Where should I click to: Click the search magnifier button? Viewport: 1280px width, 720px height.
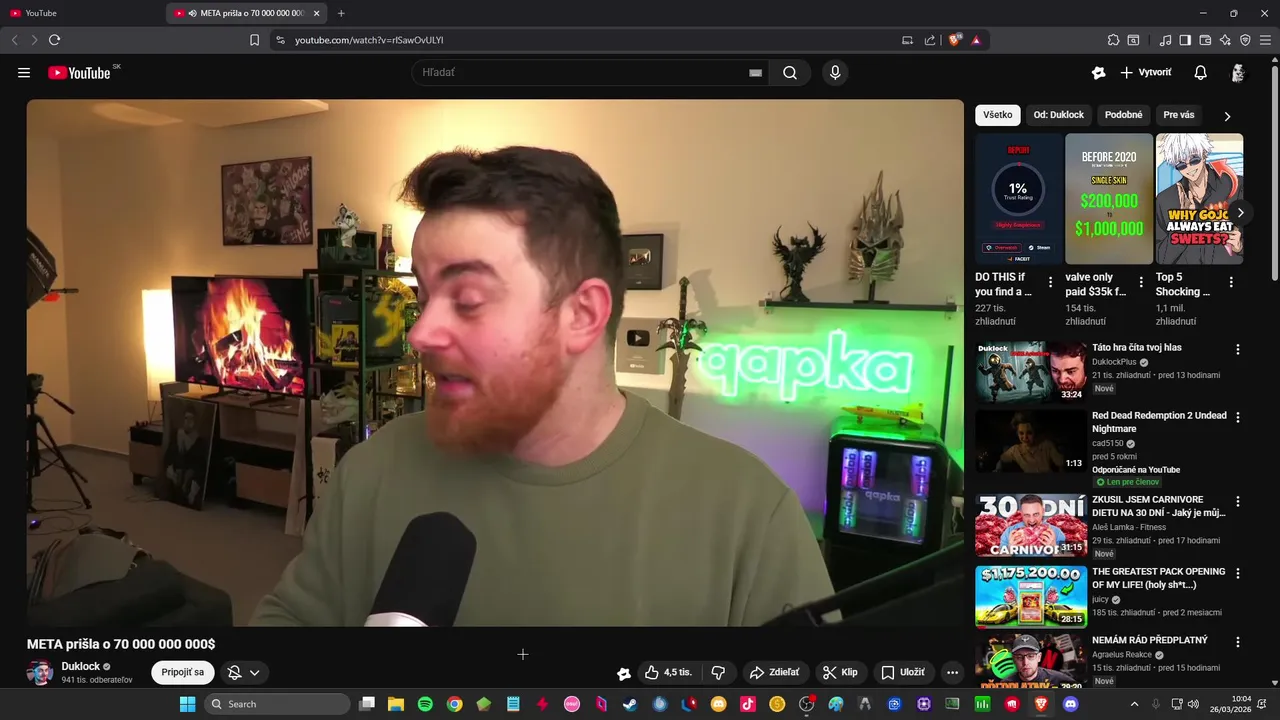point(790,73)
